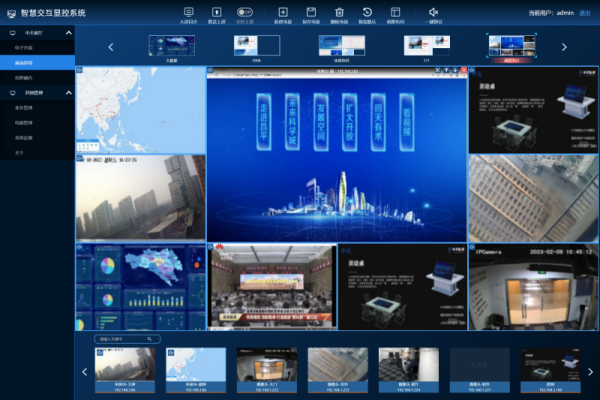Image resolution: width=600 pixels, height=400 pixels.
Task: Select the highlighted blue sidebar menu item
Action: pos(37,62)
